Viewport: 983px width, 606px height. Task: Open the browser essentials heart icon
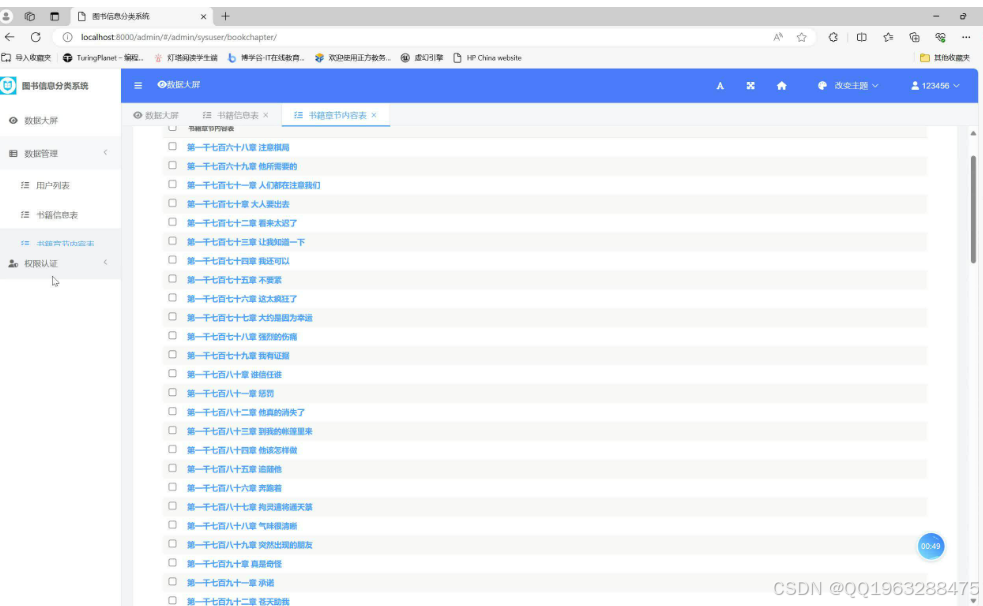[x=940, y=37]
